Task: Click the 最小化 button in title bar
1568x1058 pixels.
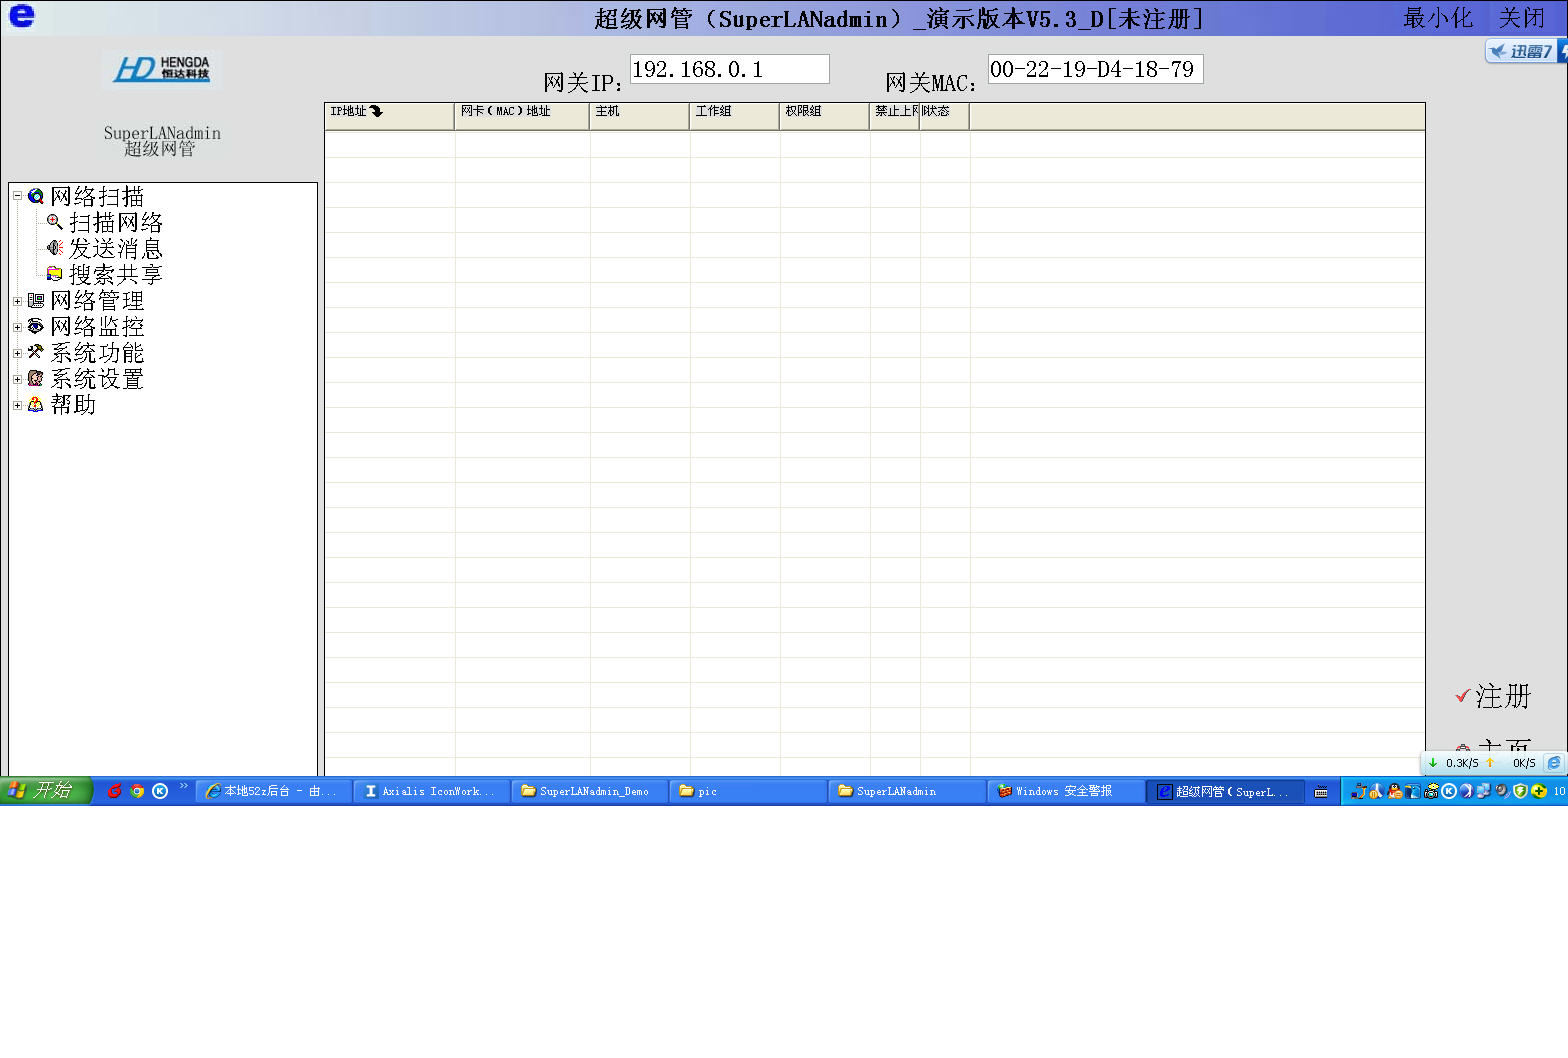Action: click(x=1437, y=18)
